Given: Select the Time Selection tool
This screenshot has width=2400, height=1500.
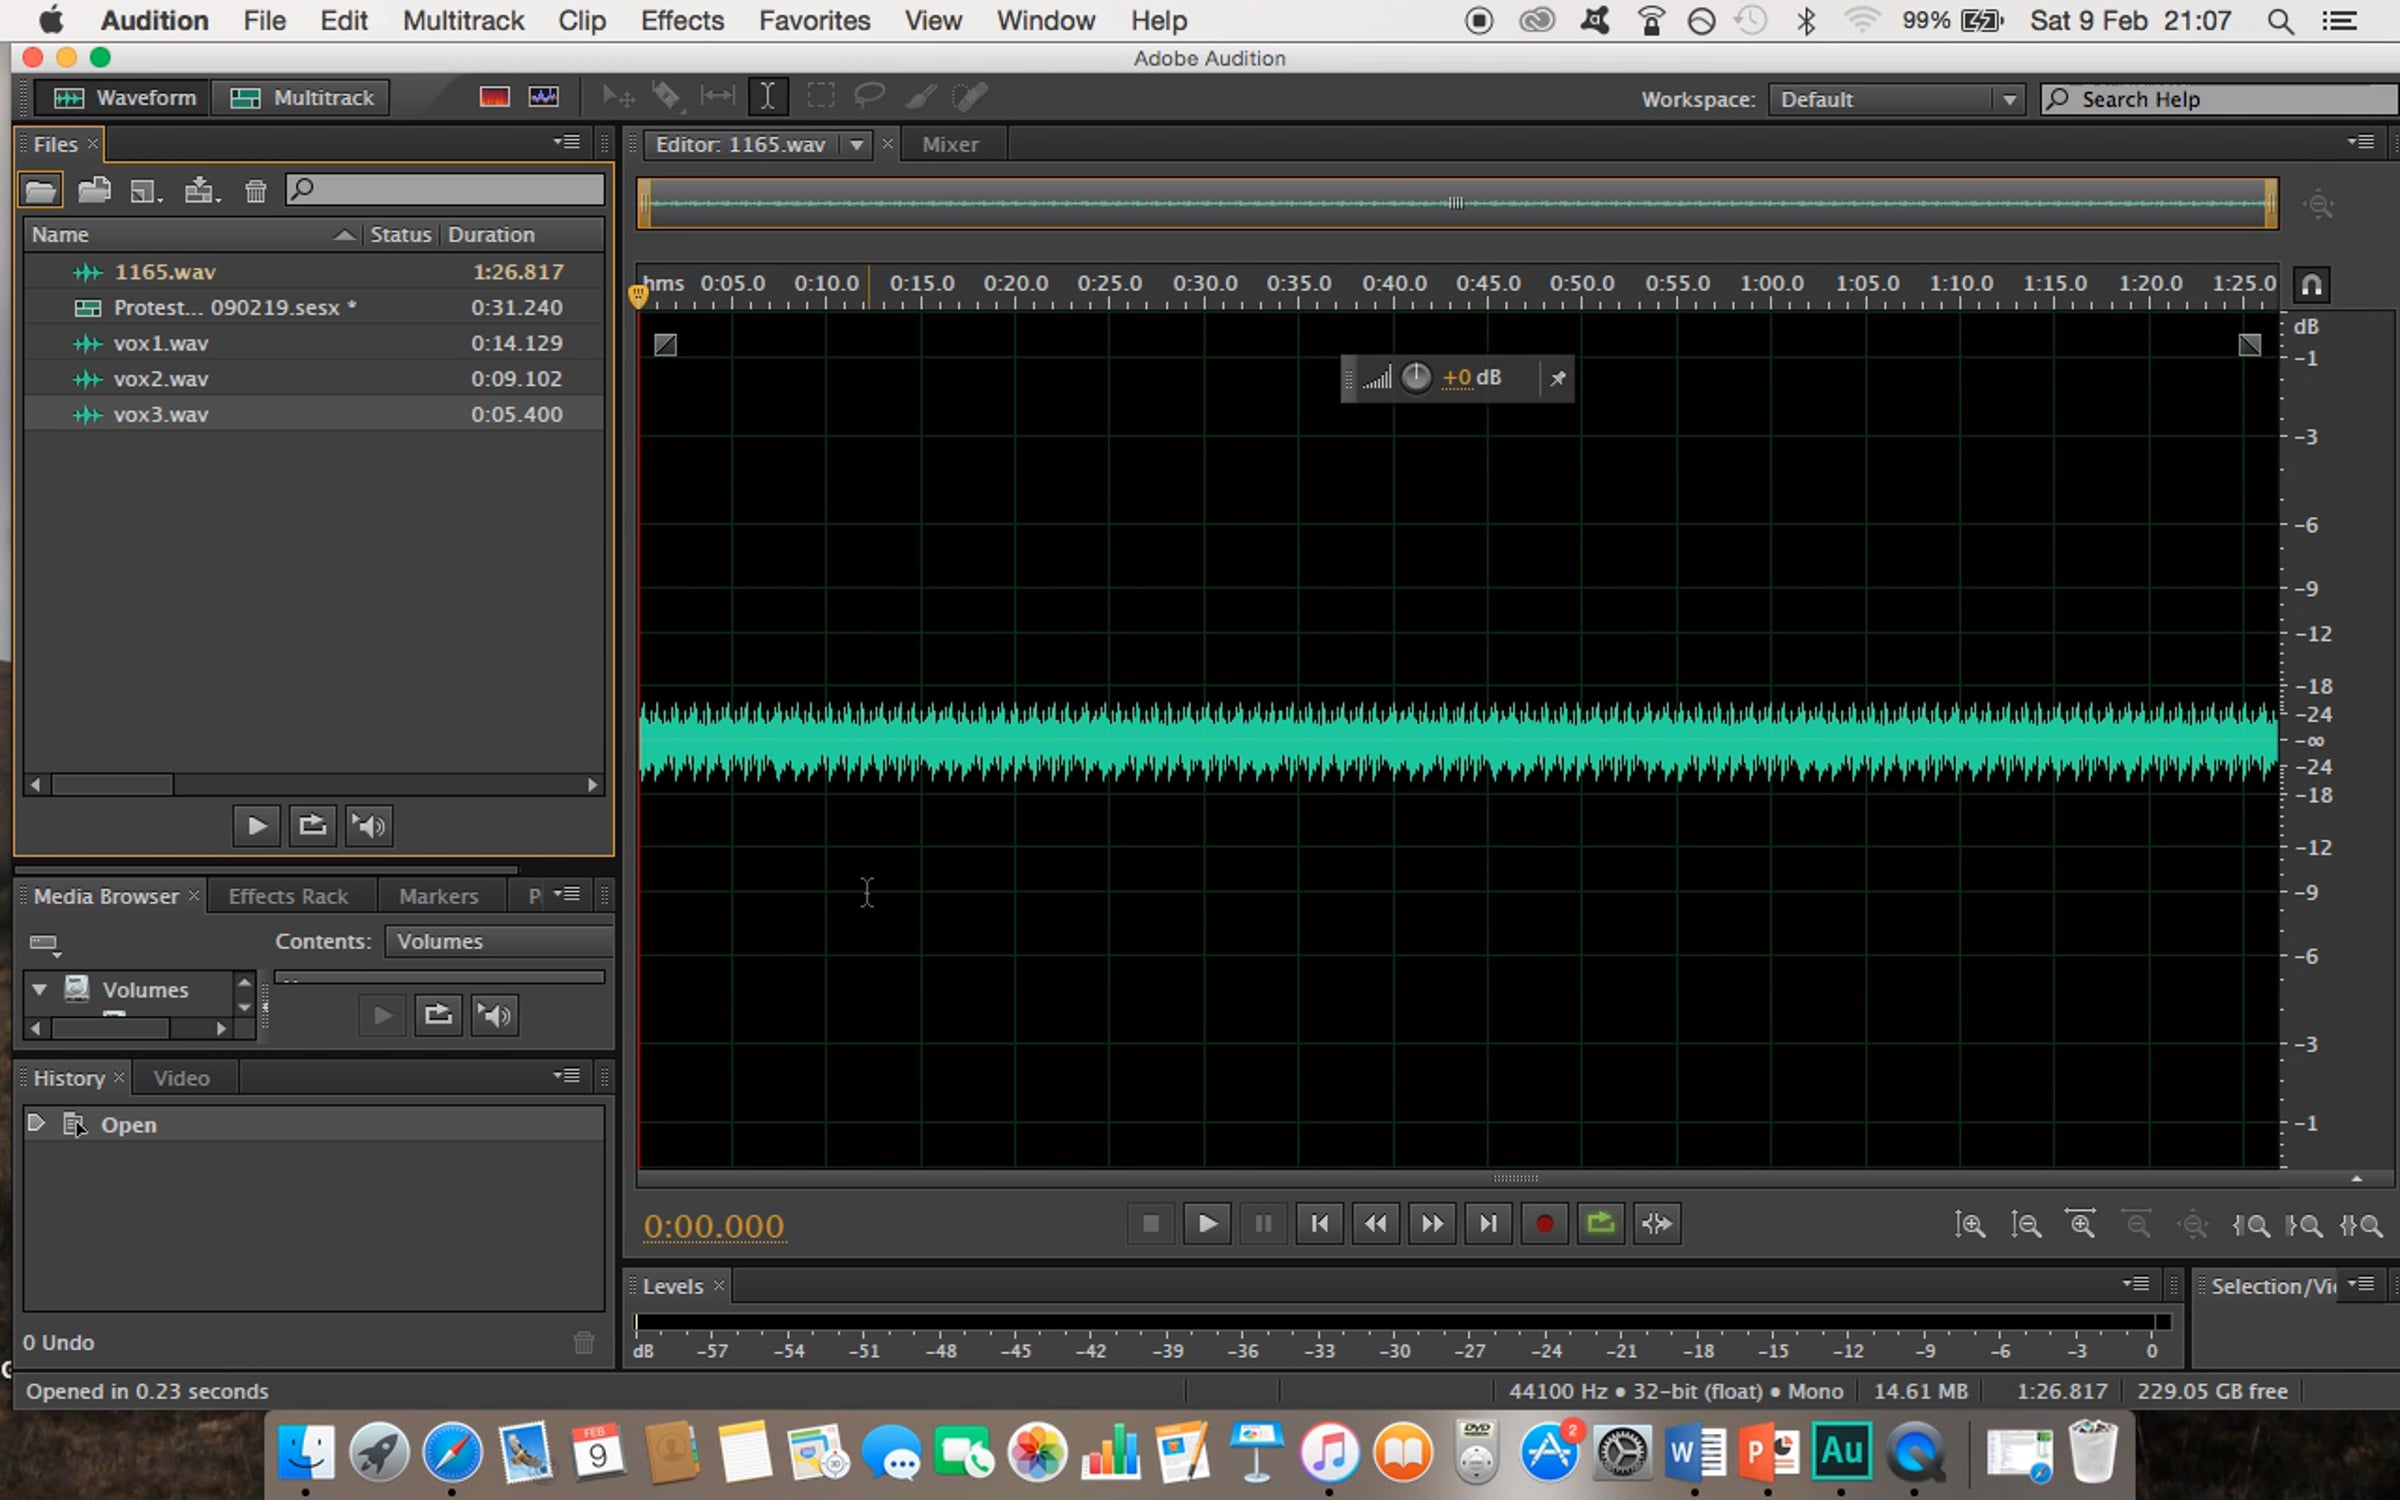Looking at the screenshot, I should click(x=768, y=97).
